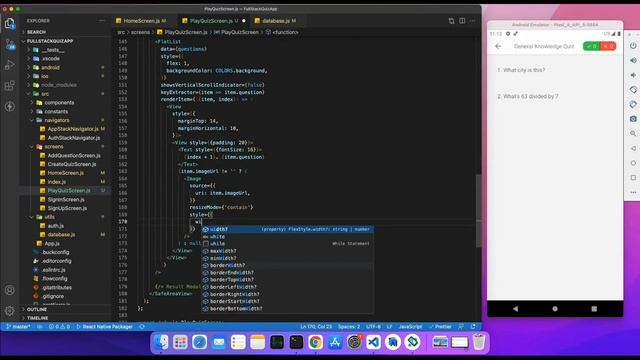Collapse the screens folder

click(66, 147)
